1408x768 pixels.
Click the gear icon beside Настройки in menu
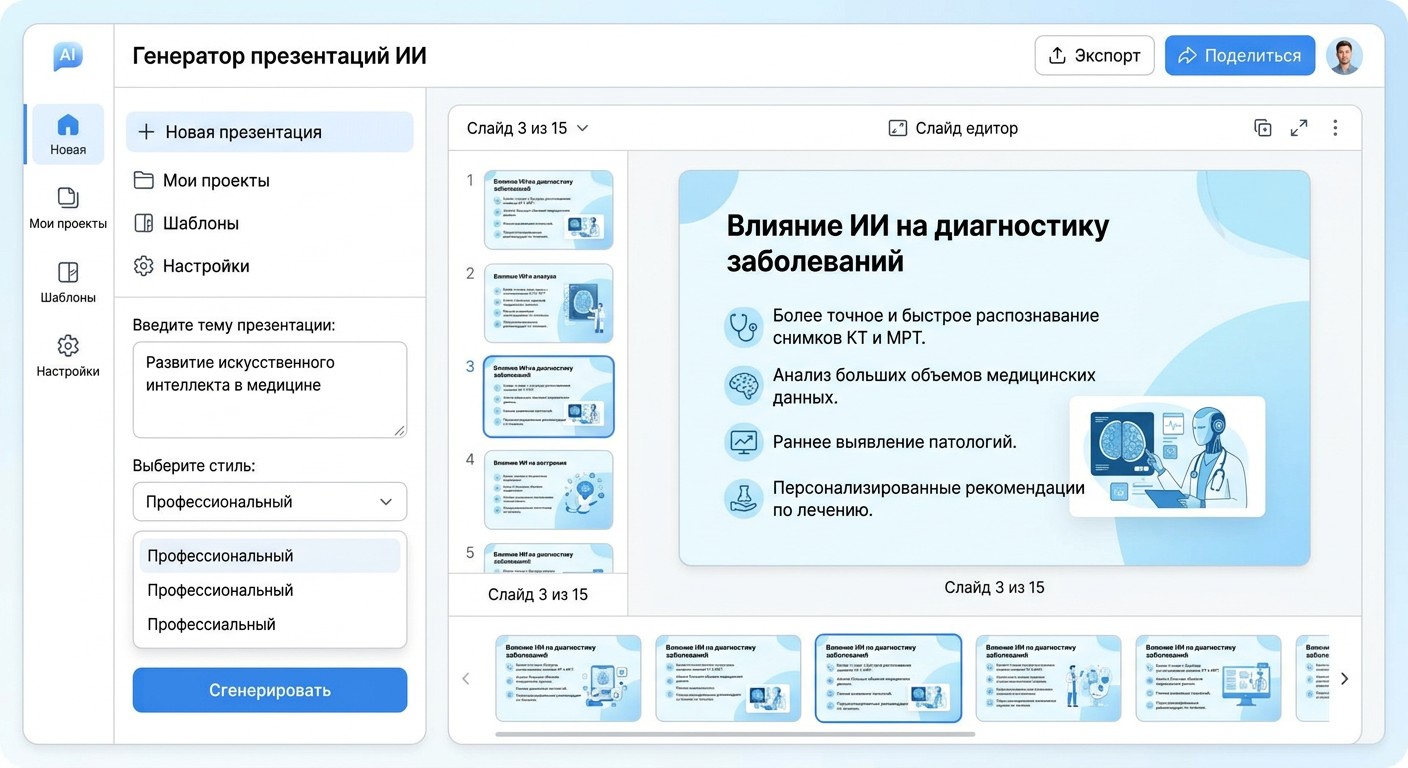[144, 266]
